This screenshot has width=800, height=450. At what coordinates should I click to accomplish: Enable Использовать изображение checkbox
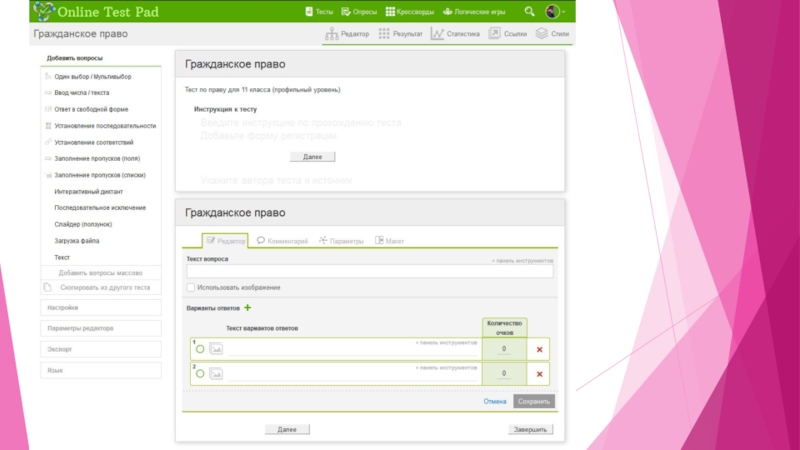(191, 288)
